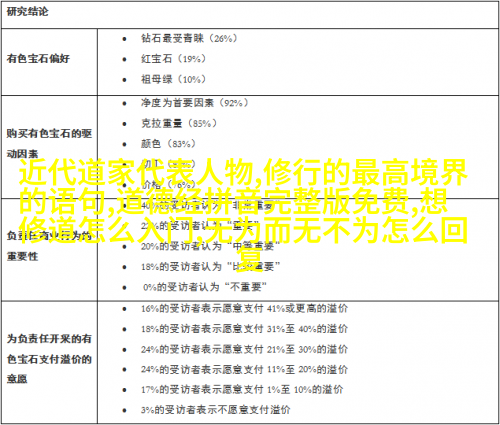Click the 净度为首要因素 (92%) entry
500x425 pixels.
[x=195, y=103]
